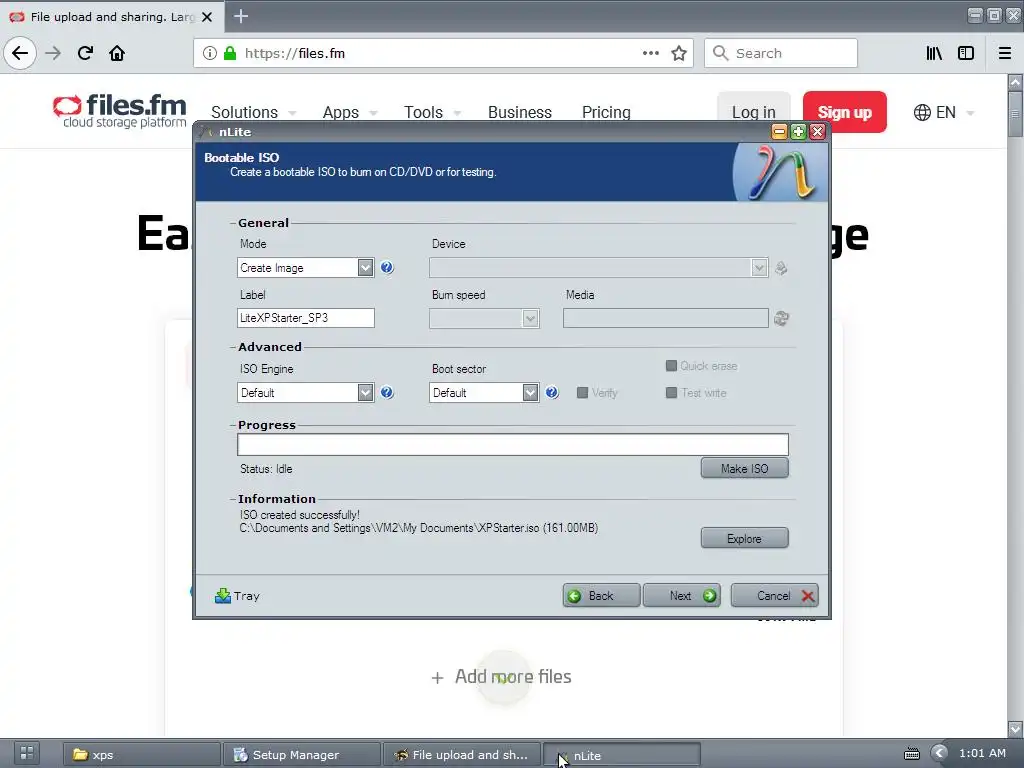Expand the Tools menu
The width and height of the screenshot is (1024, 768).
pos(432,112)
